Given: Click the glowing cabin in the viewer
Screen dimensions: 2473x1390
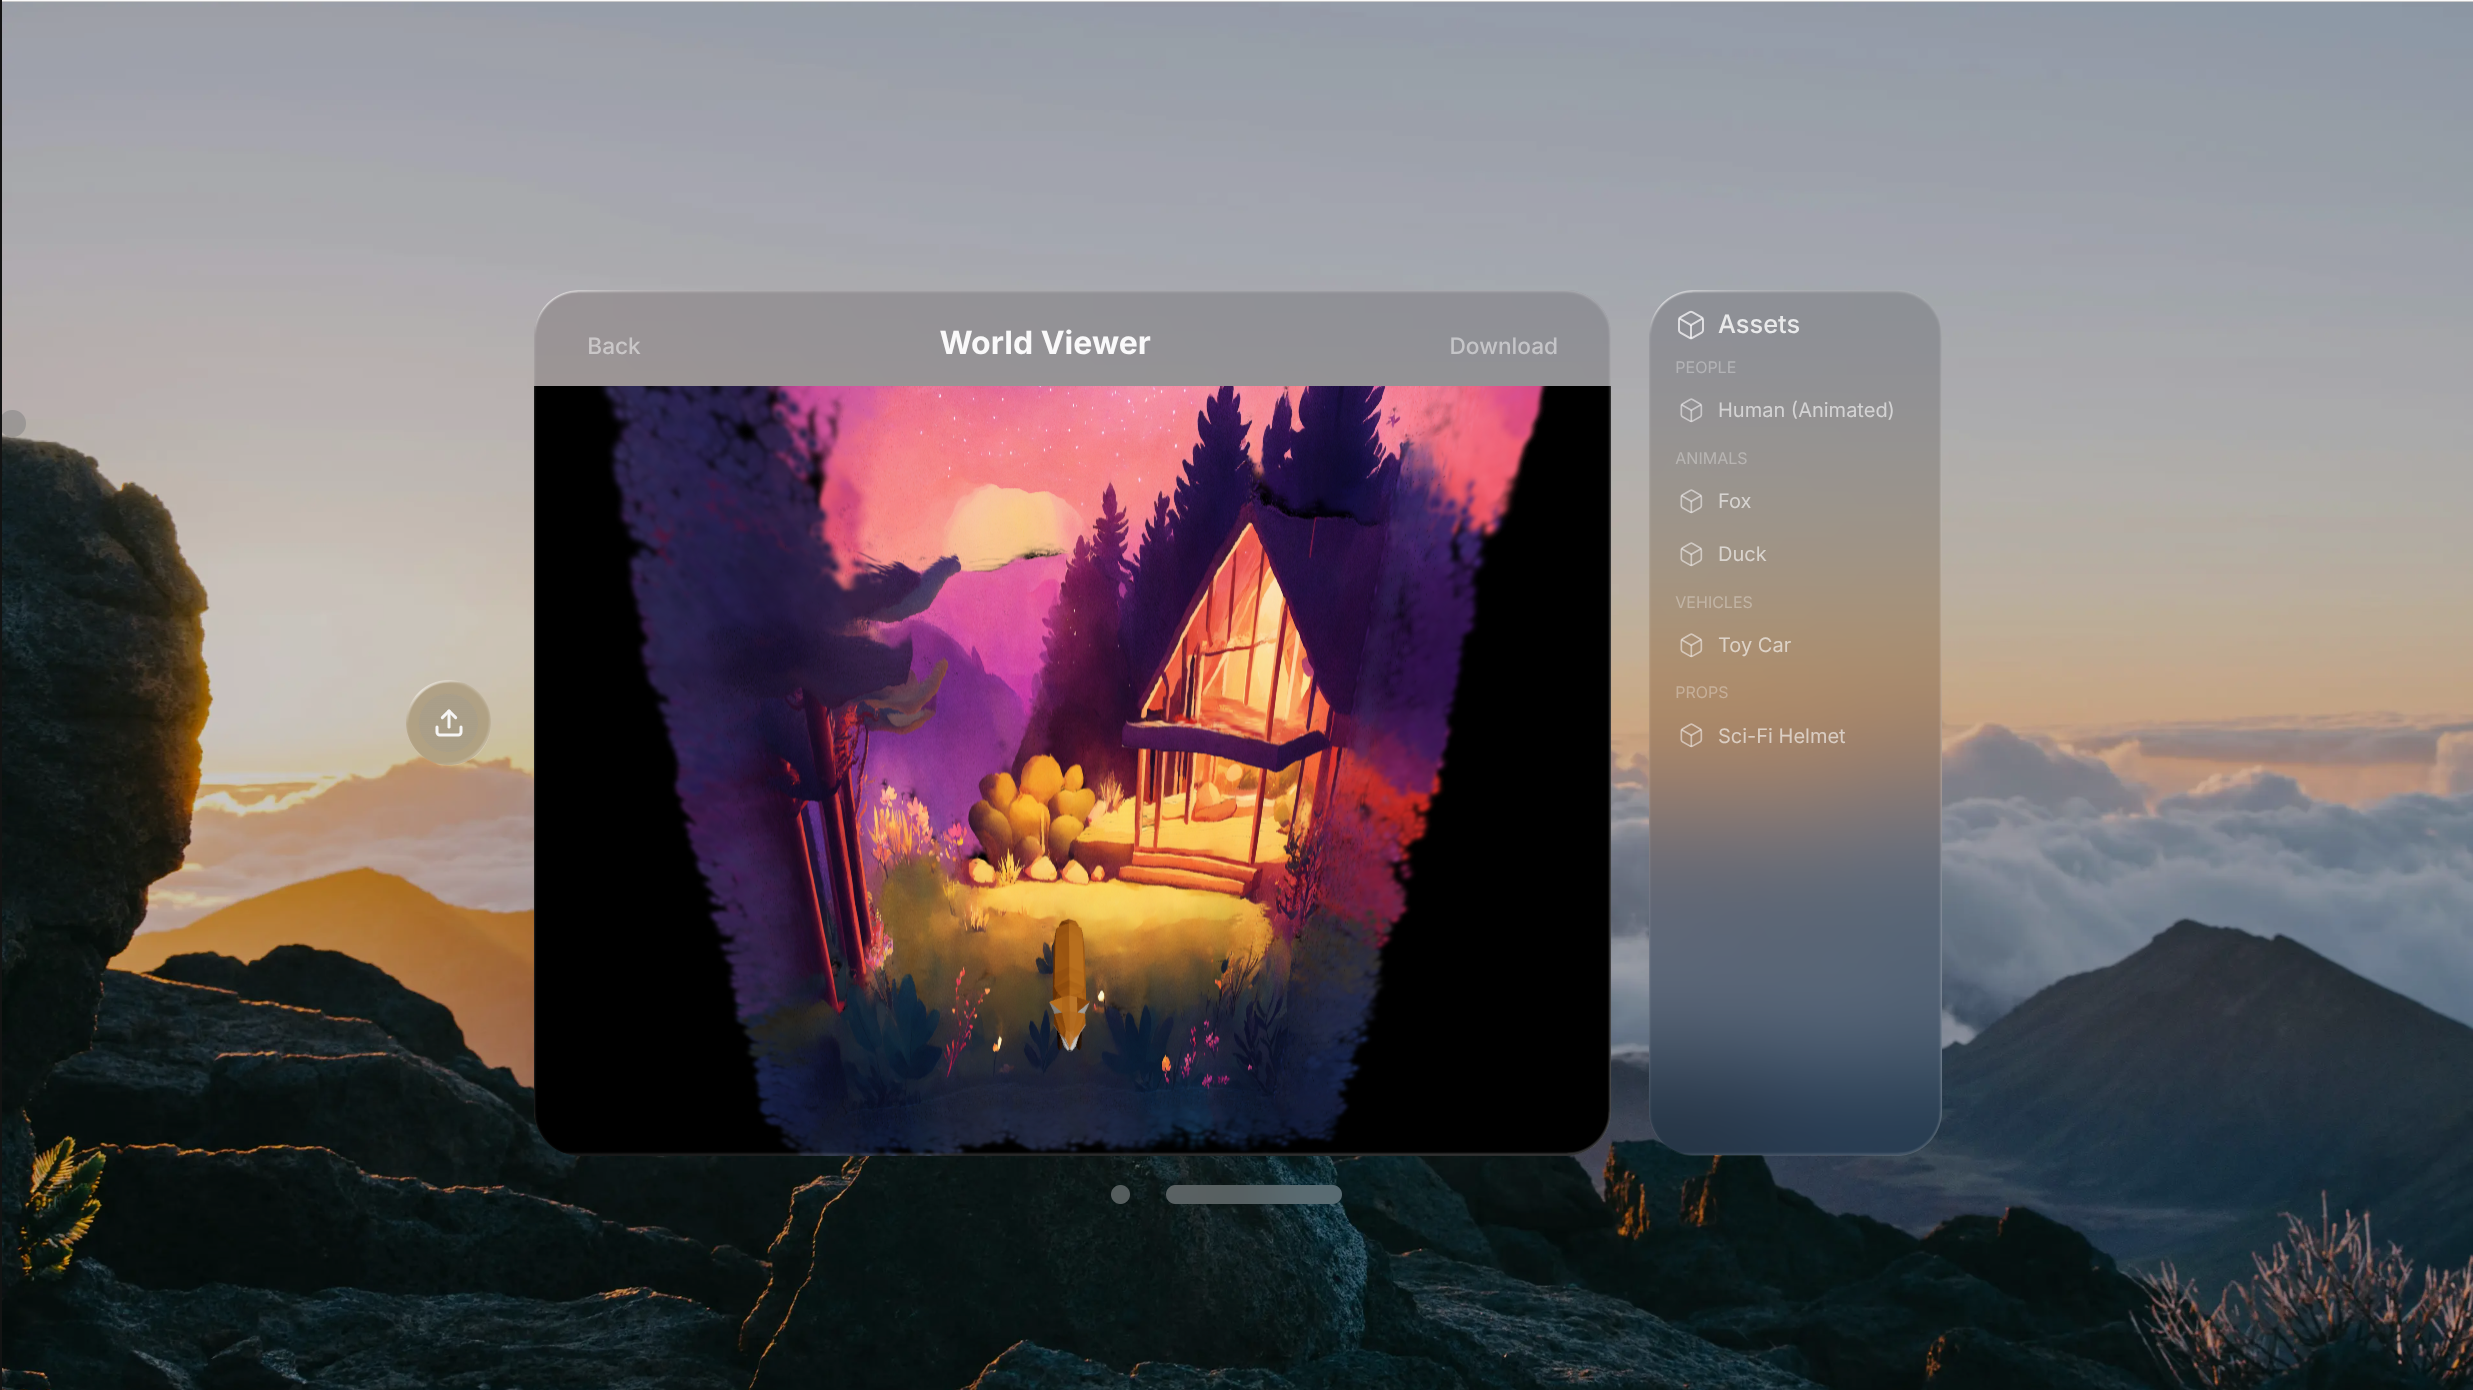Looking at the screenshot, I should coord(1225,700).
